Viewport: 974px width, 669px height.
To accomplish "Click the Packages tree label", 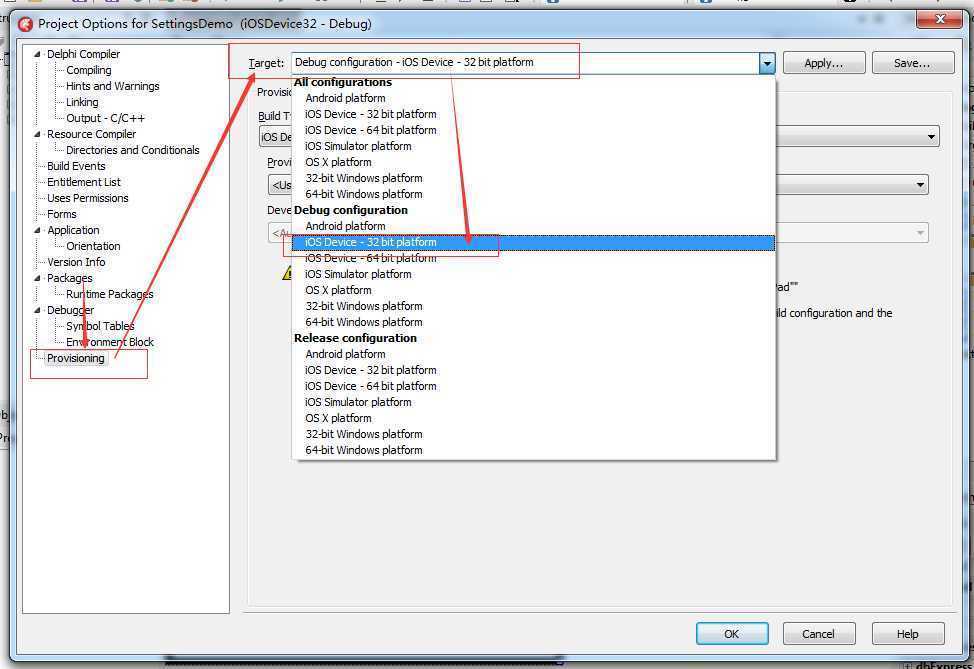I will coord(70,278).
